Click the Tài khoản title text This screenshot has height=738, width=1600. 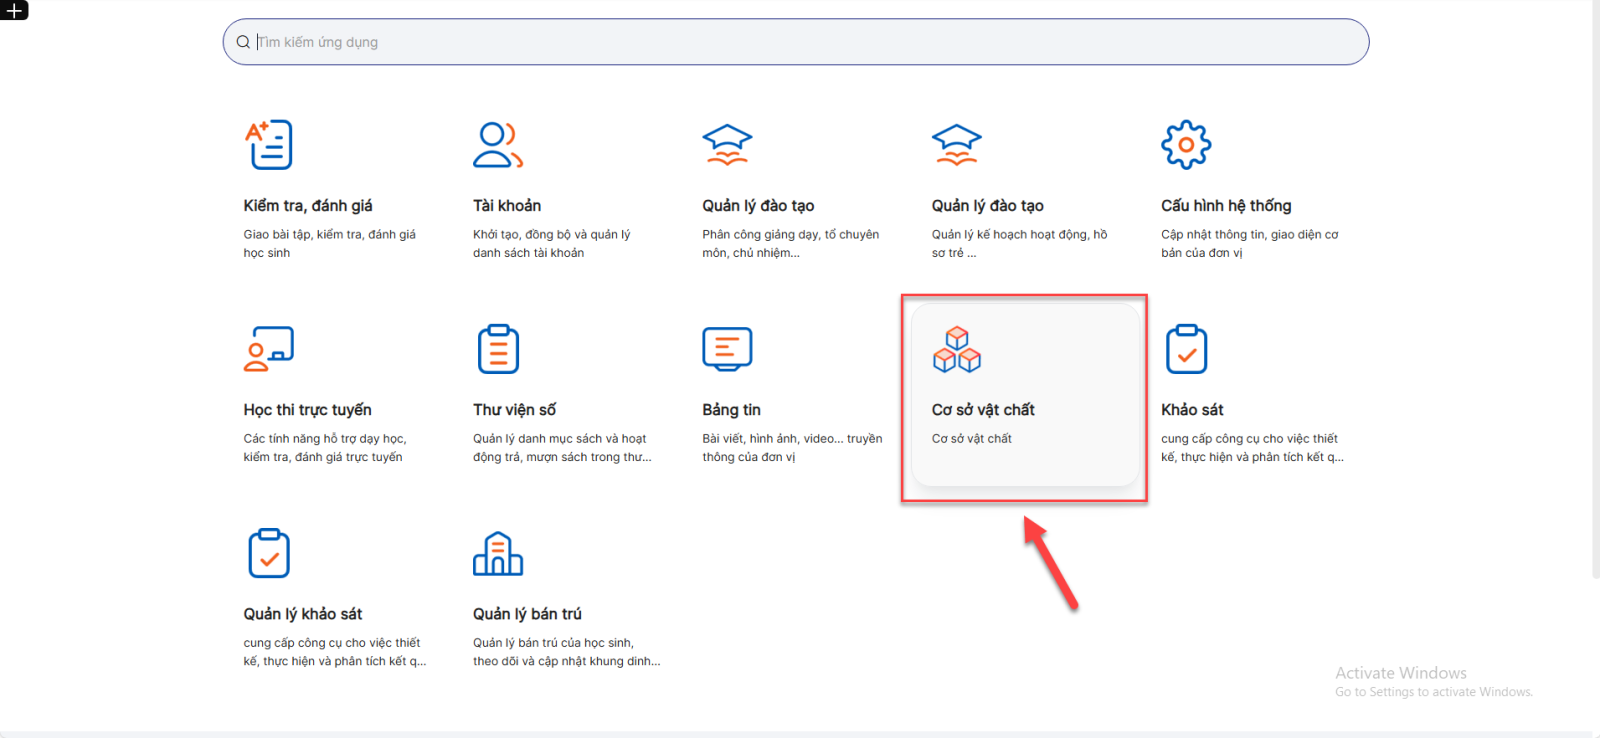507,205
